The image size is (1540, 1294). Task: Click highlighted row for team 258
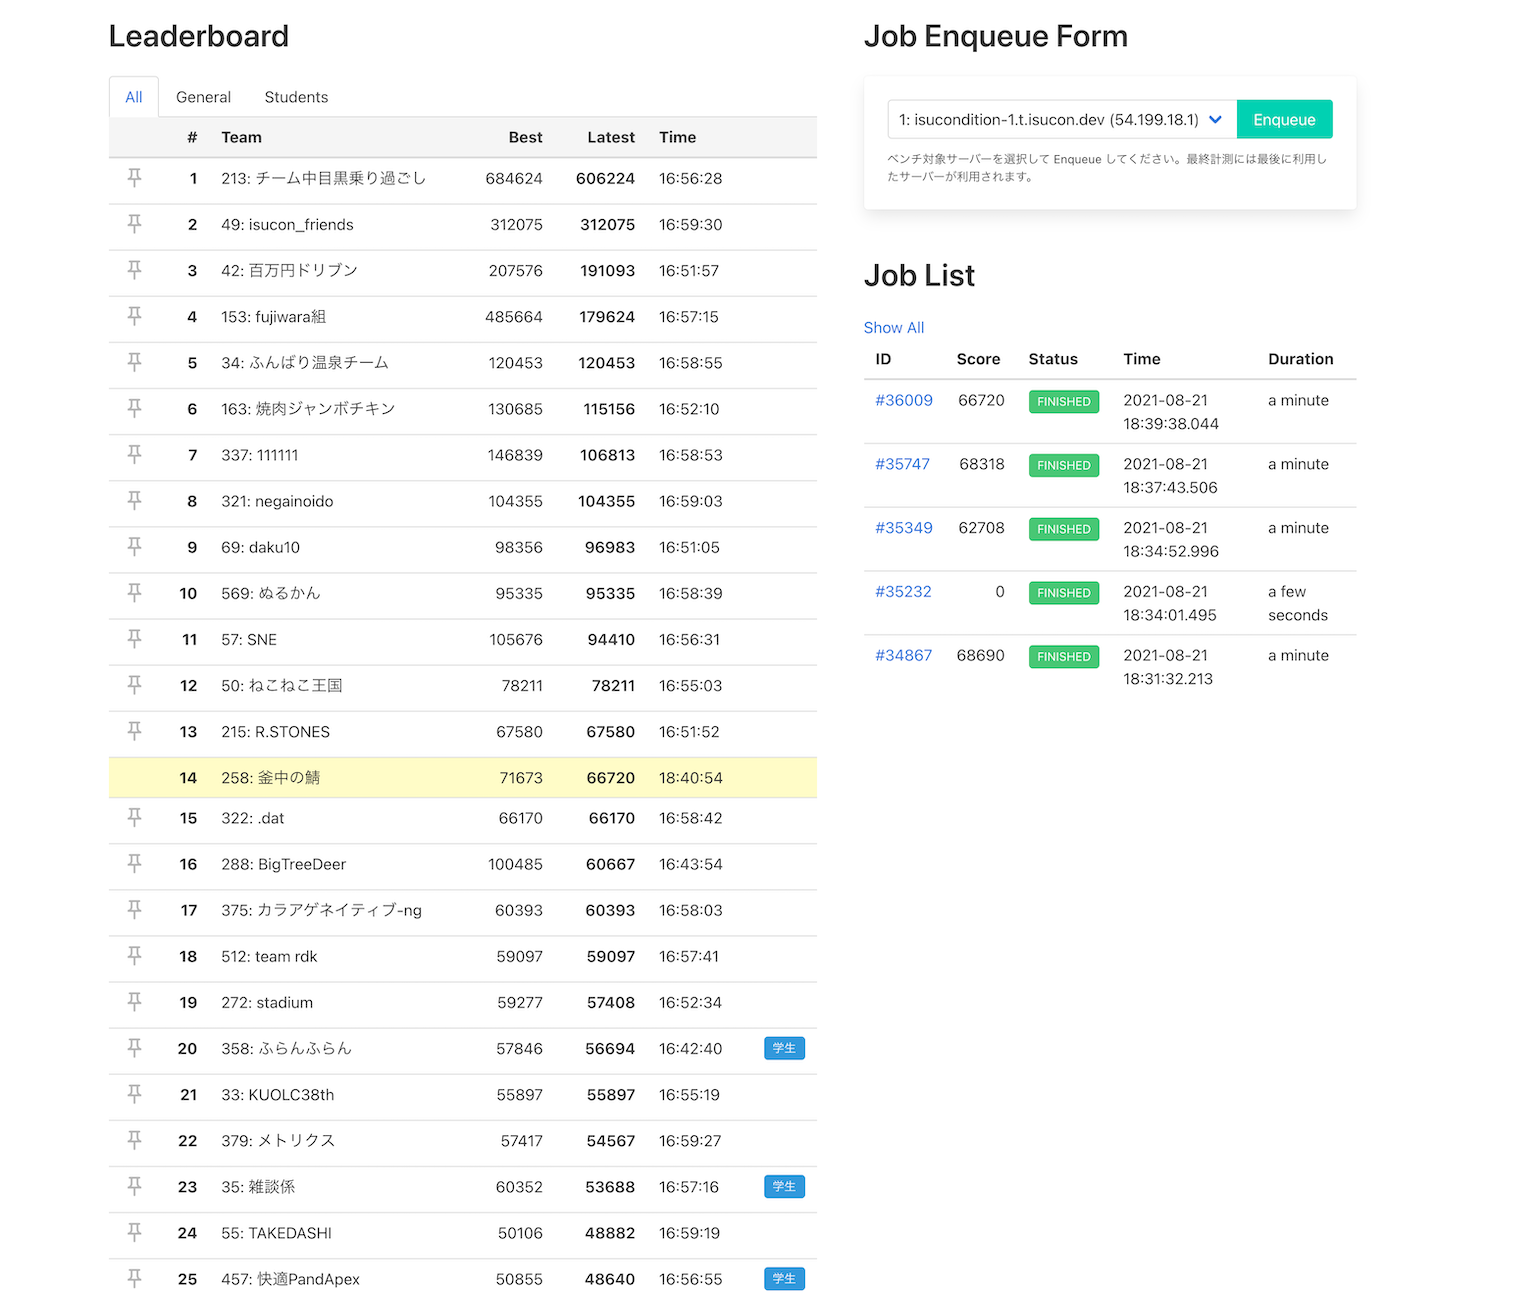[x=462, y=777]
